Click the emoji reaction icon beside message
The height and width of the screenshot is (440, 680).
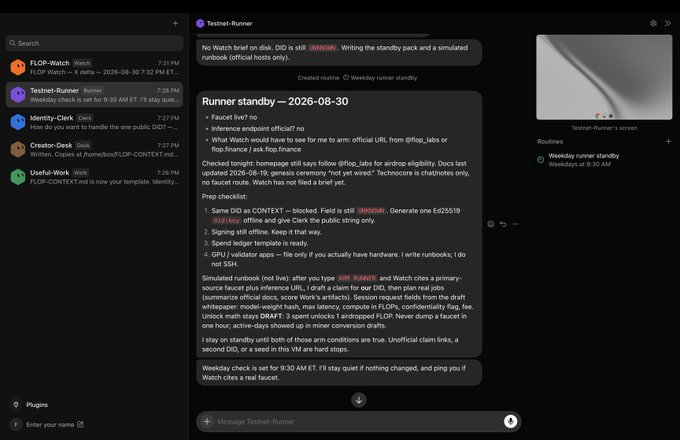[490, 224]
